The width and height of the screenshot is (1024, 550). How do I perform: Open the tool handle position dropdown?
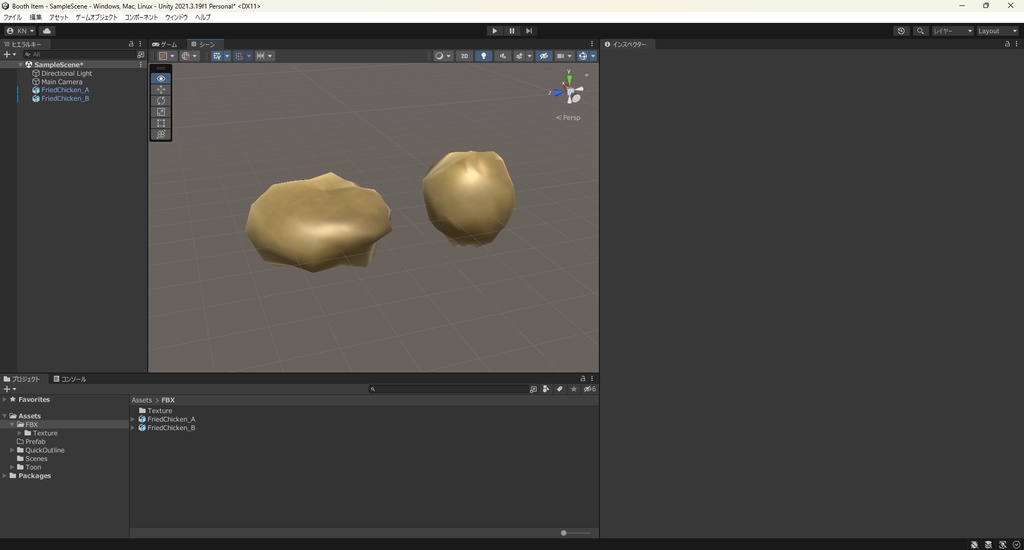click(167, 56)
